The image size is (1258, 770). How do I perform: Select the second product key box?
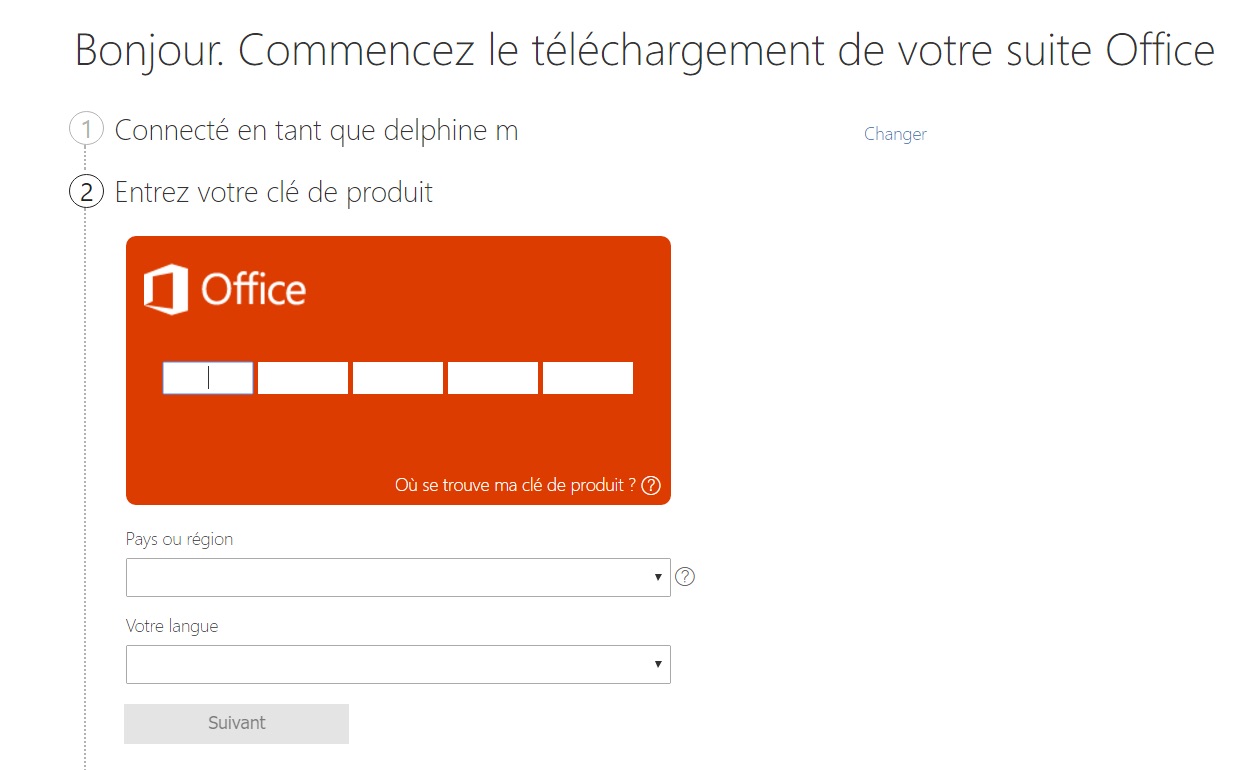point(303,378)
